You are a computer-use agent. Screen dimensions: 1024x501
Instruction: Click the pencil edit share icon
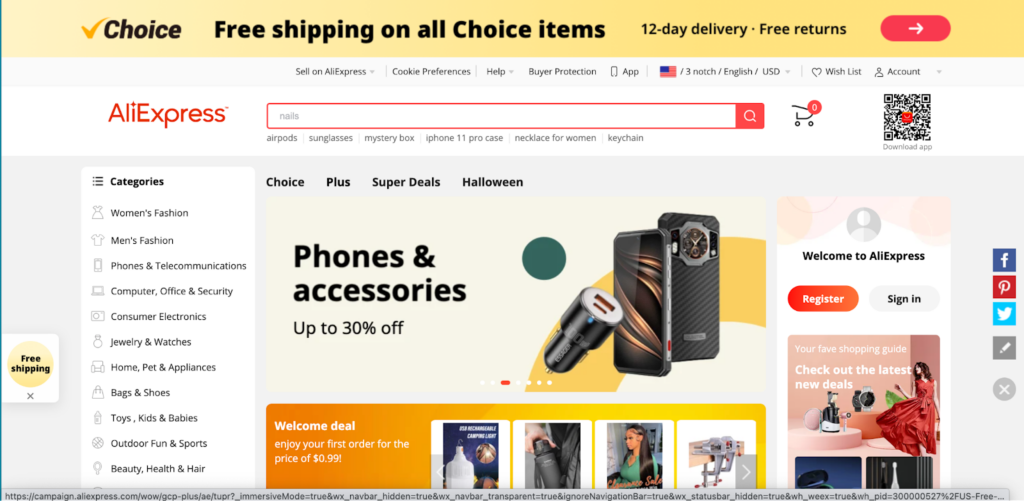[1004, 348]
